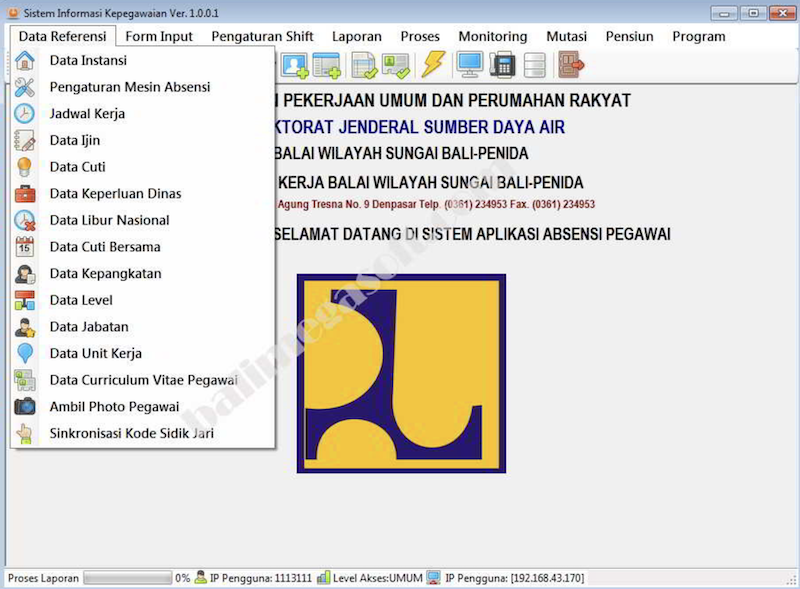Click the exit door toolbar icon
Image resolution: width=800 pixels, height=589 pixels.
tap(571, 65)
